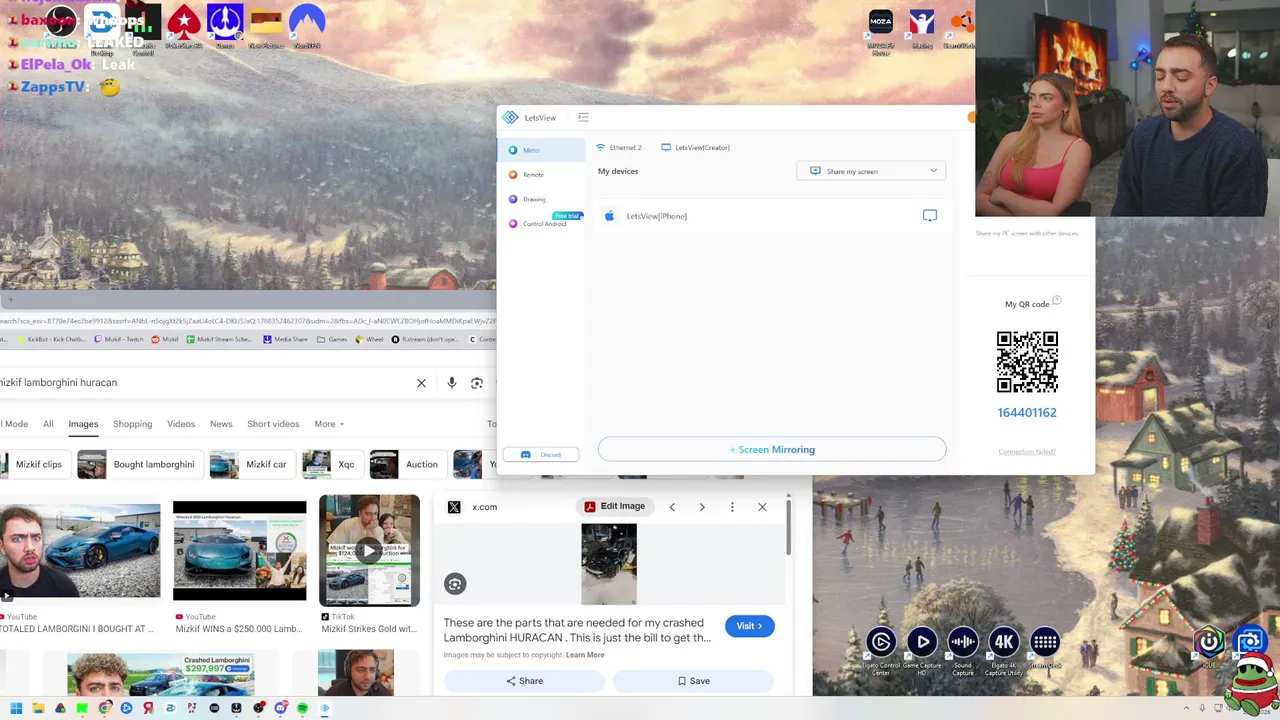1280x720 pixels.
Task: Click the LetsView logo icon
Action: click(x=511, y=118)
